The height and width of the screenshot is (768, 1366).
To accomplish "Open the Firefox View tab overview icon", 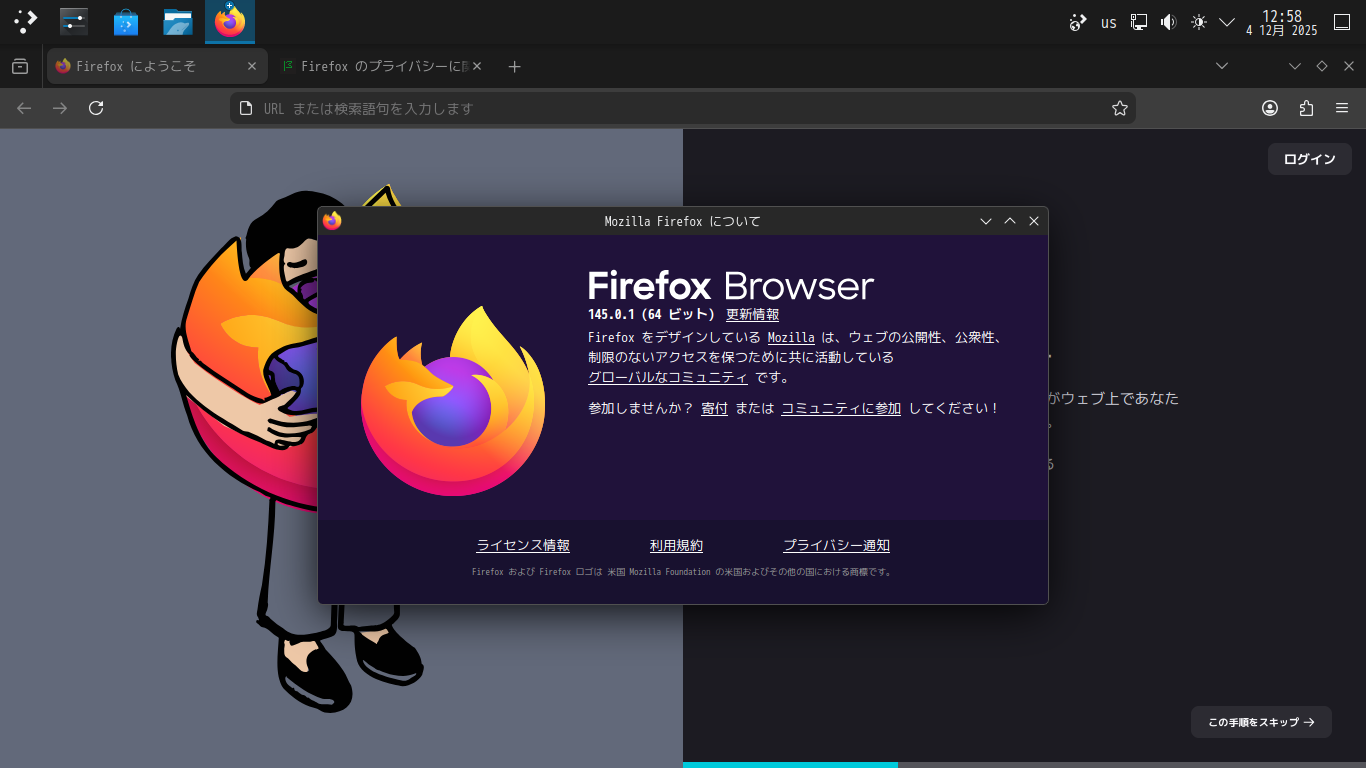I will 20,66.
